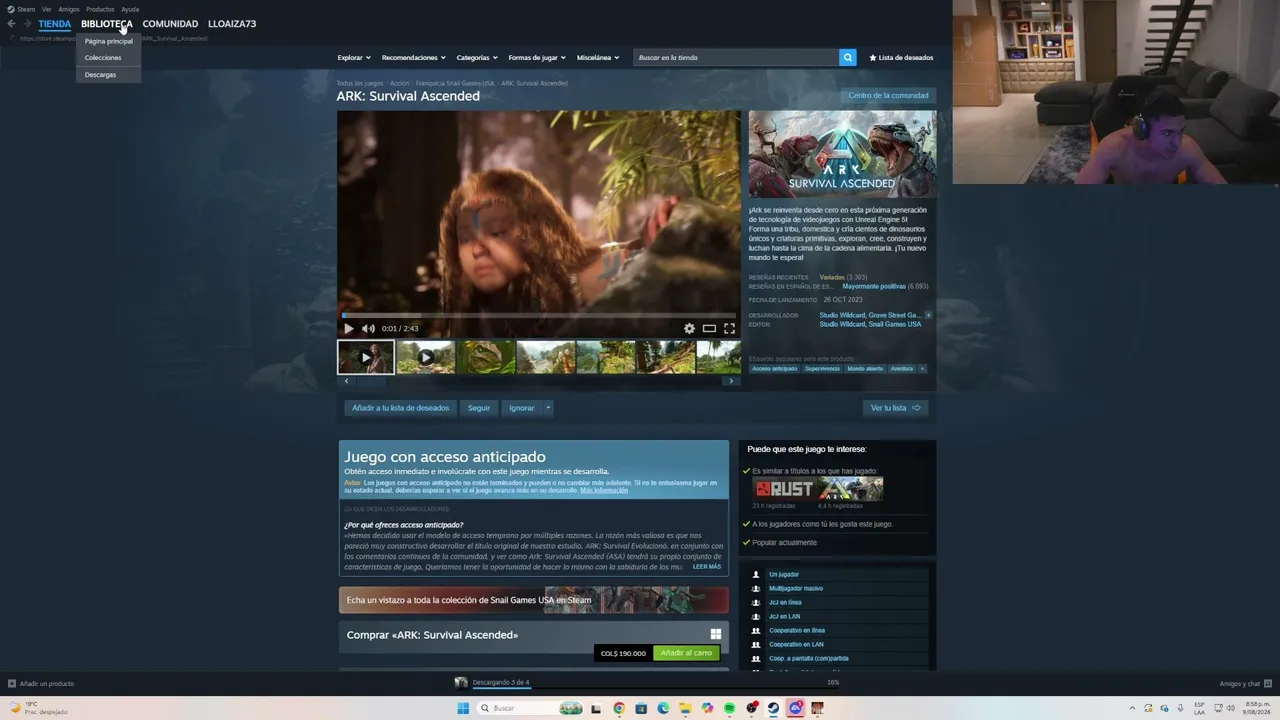Select the second trailer video thumbnail

426,357
